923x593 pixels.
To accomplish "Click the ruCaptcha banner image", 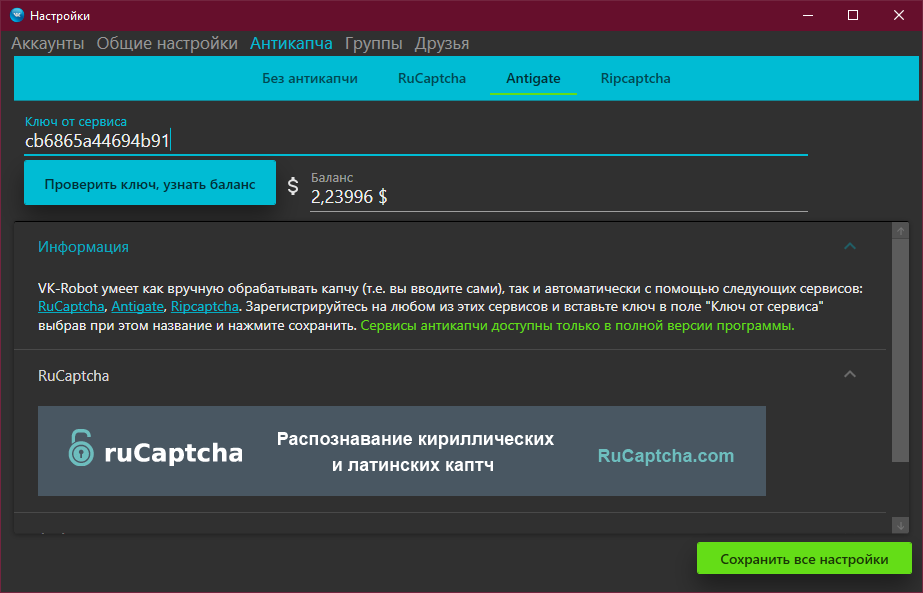I will tap(401, 451).
